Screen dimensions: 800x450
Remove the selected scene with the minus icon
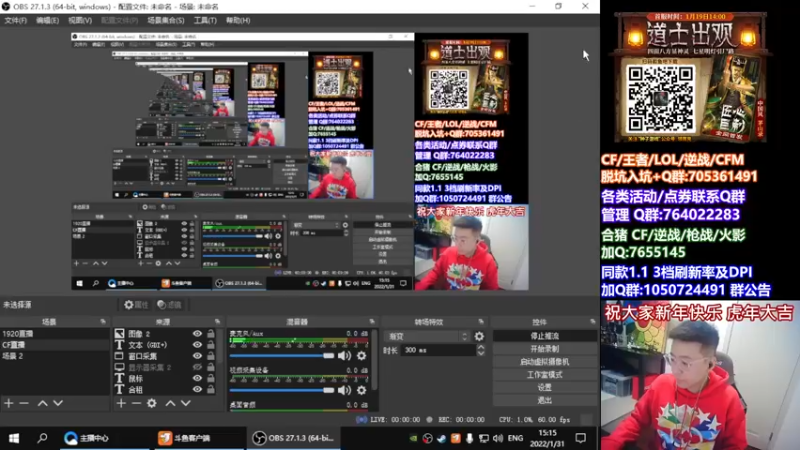[24, 403]
